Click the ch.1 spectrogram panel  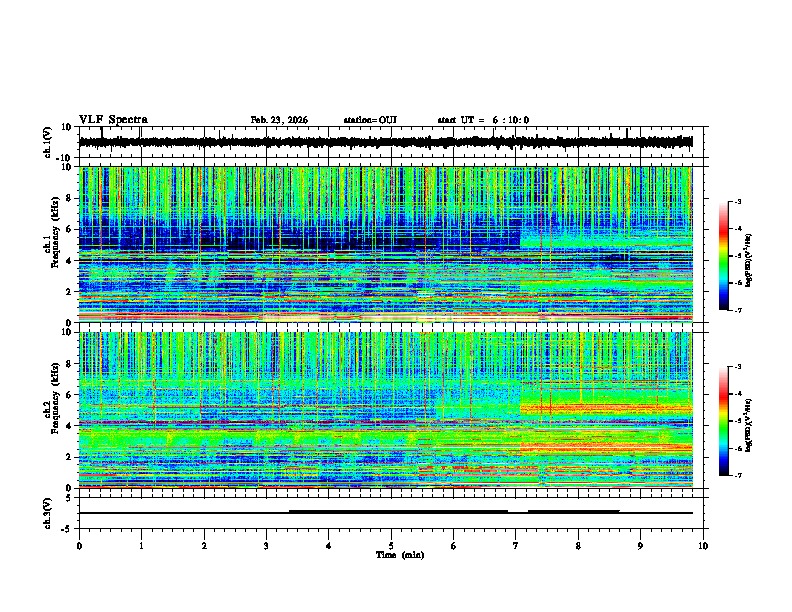click(x=385, y=244)
